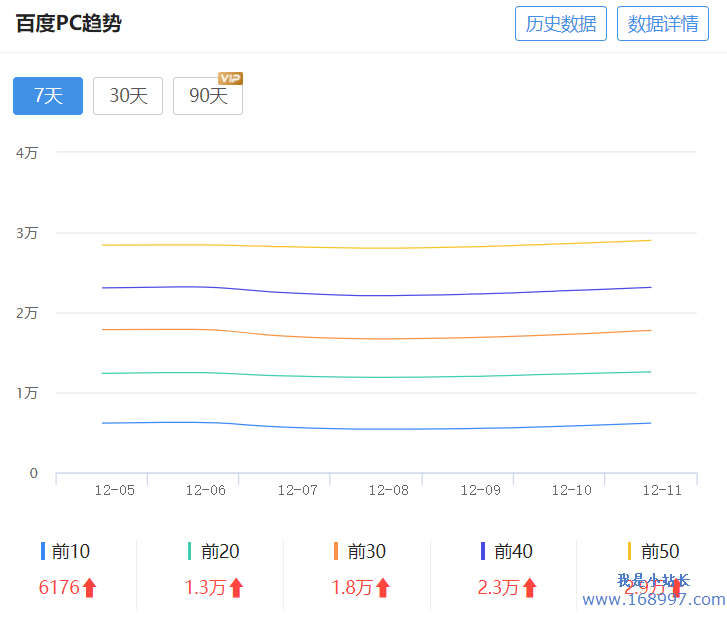
Task: Click the 2万 y-axis label
Action: [26, 313]
